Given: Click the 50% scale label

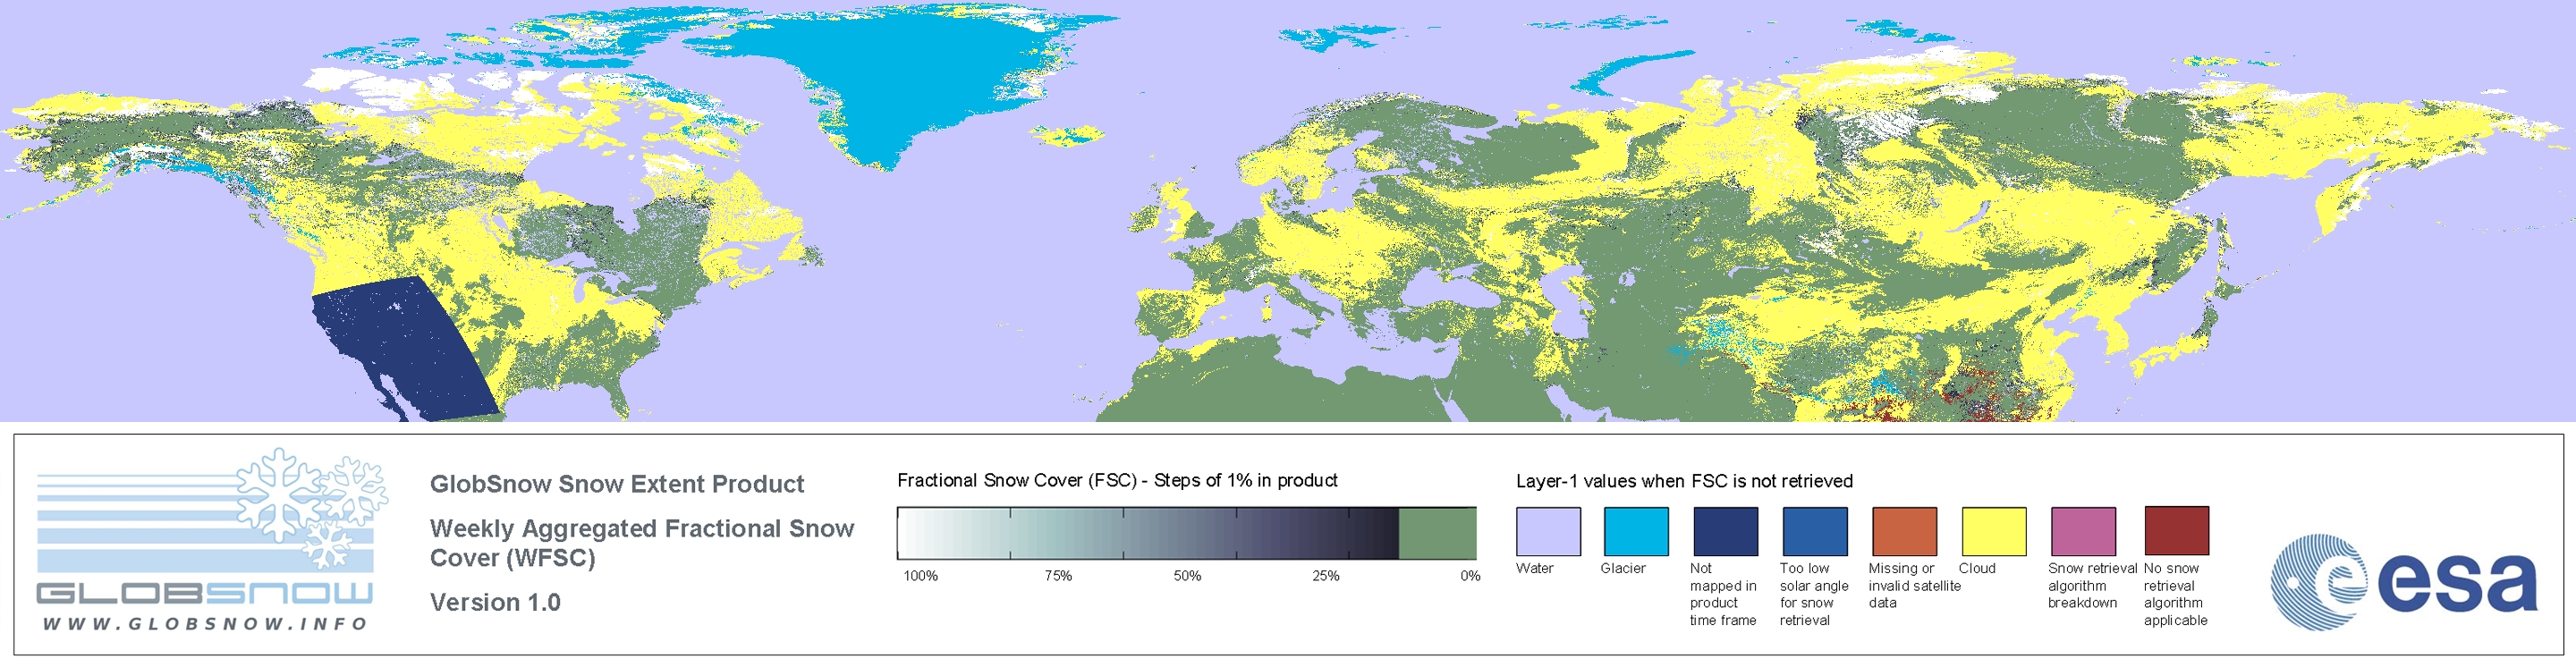Looking at the screenshot, I should click(x=1187, y=576).
